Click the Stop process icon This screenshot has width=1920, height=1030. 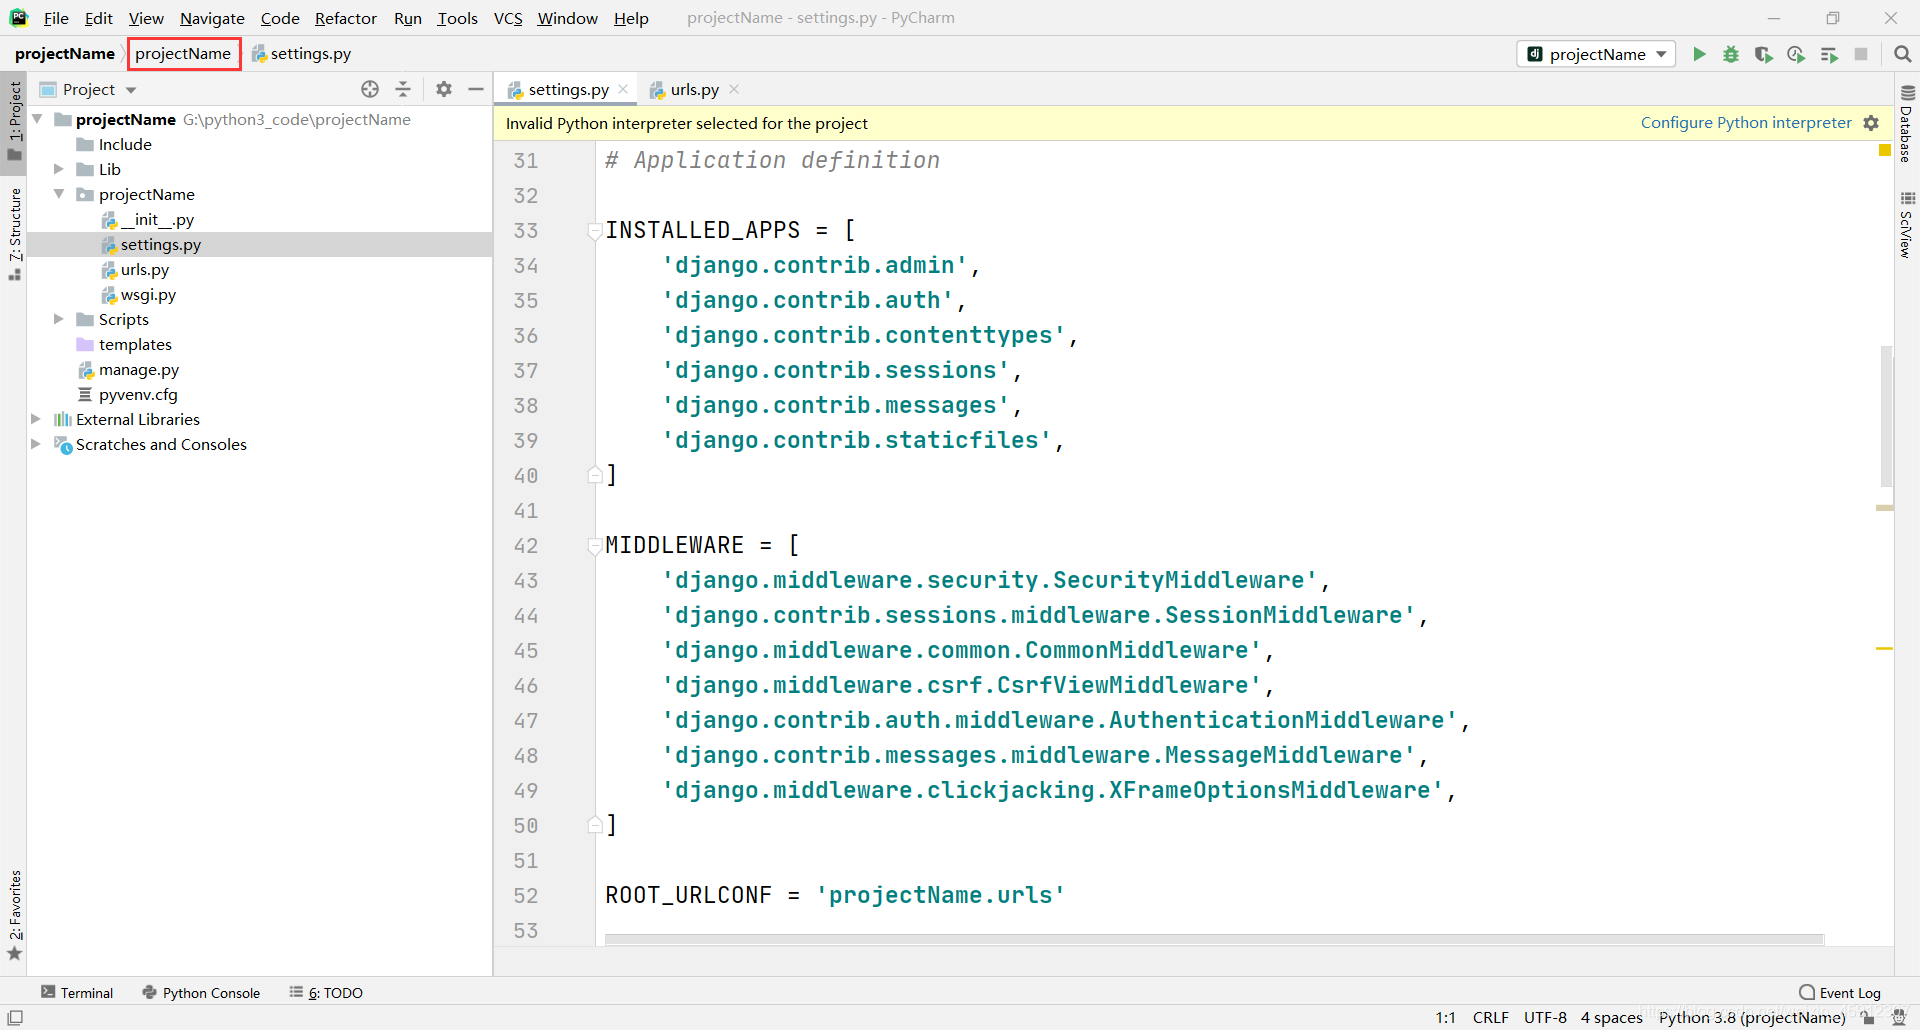click(1861, 54)
